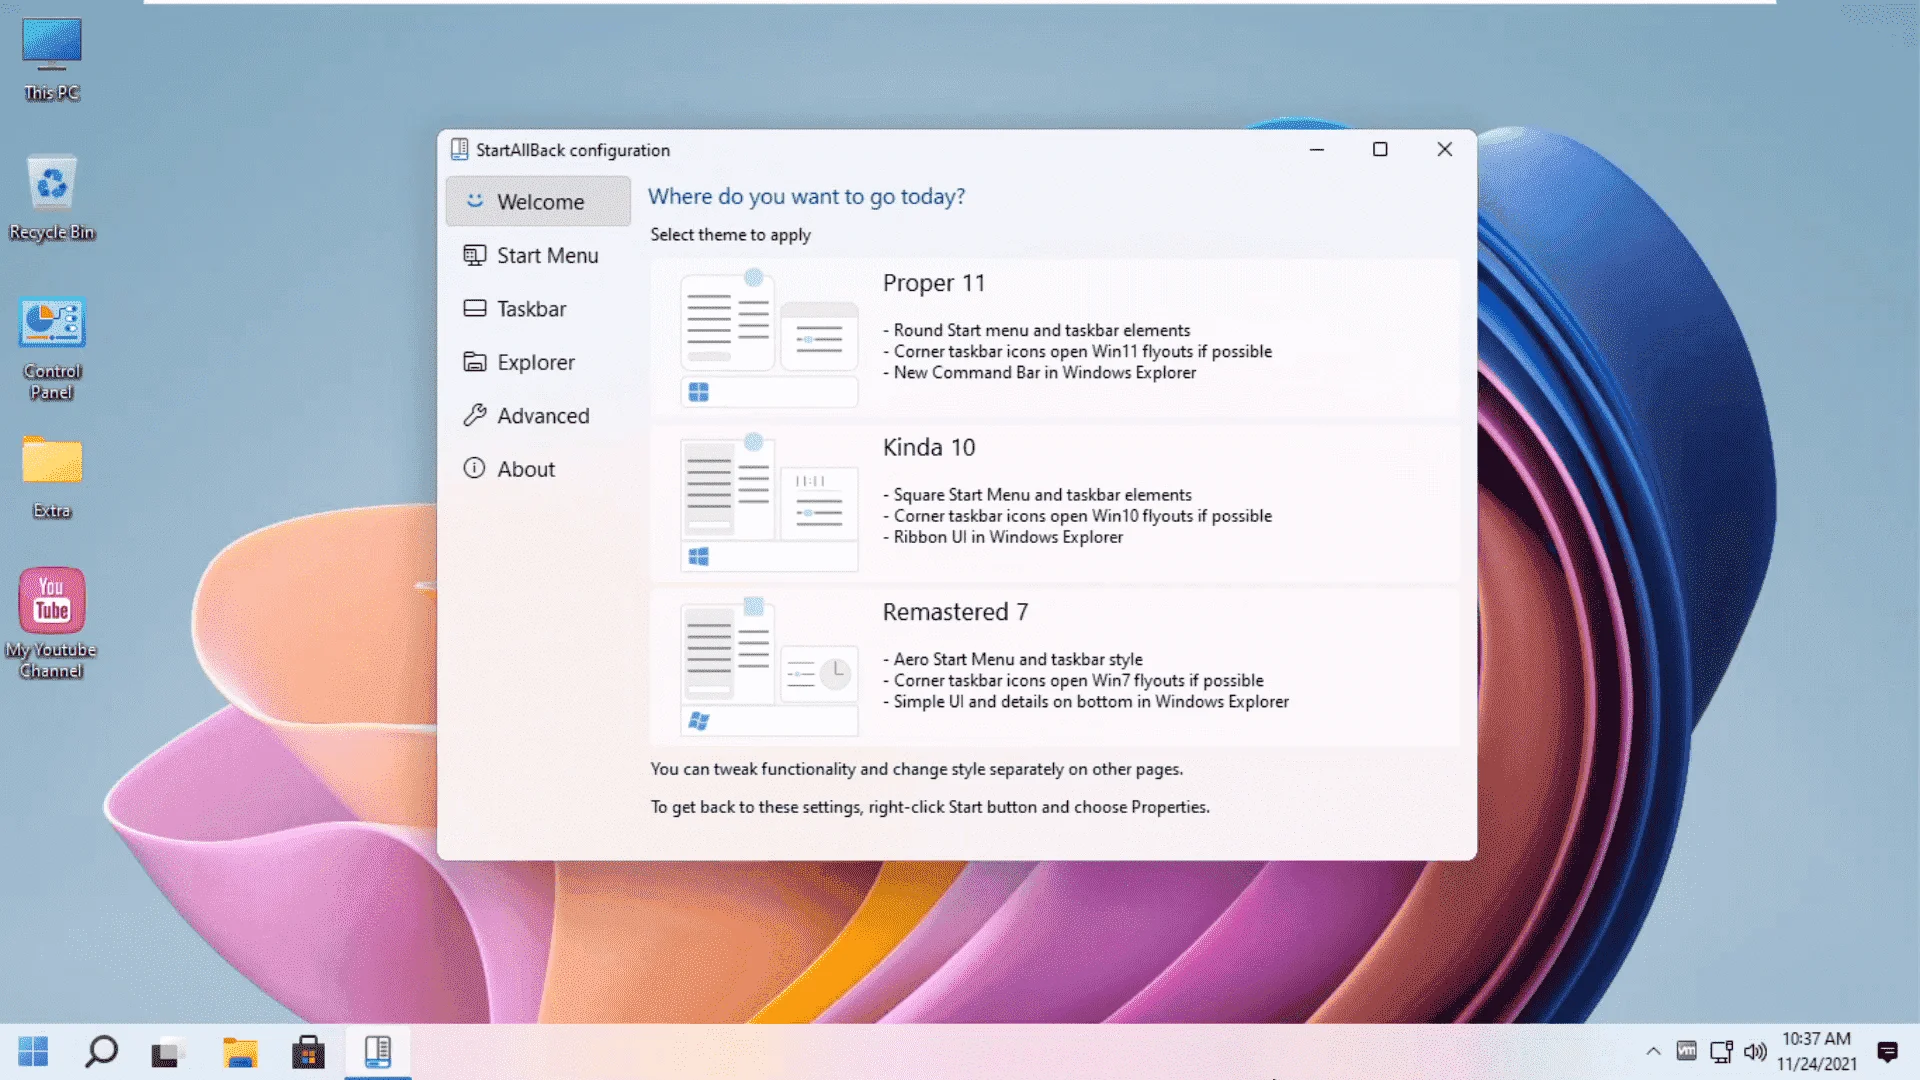The width and height of the screenshot is (1920, 1080).
Task: Switch to the Start Menu settings page
Action: 538,255
